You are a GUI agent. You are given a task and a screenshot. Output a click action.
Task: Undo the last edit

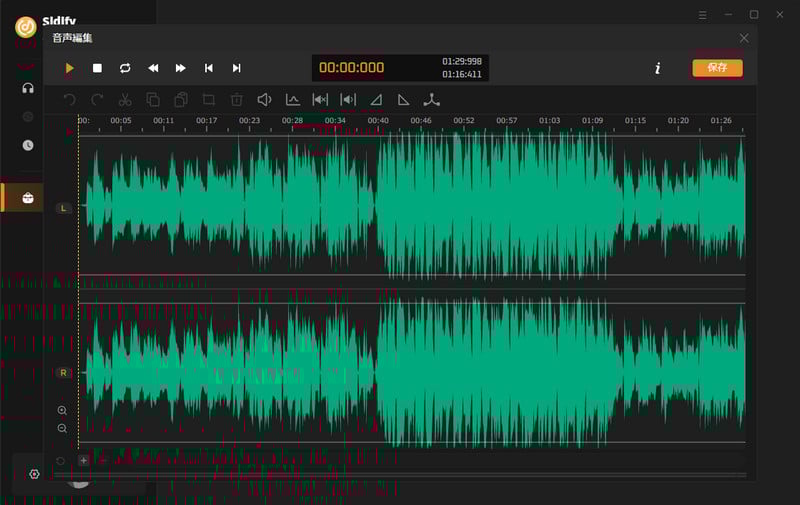(x=69, y=99)
